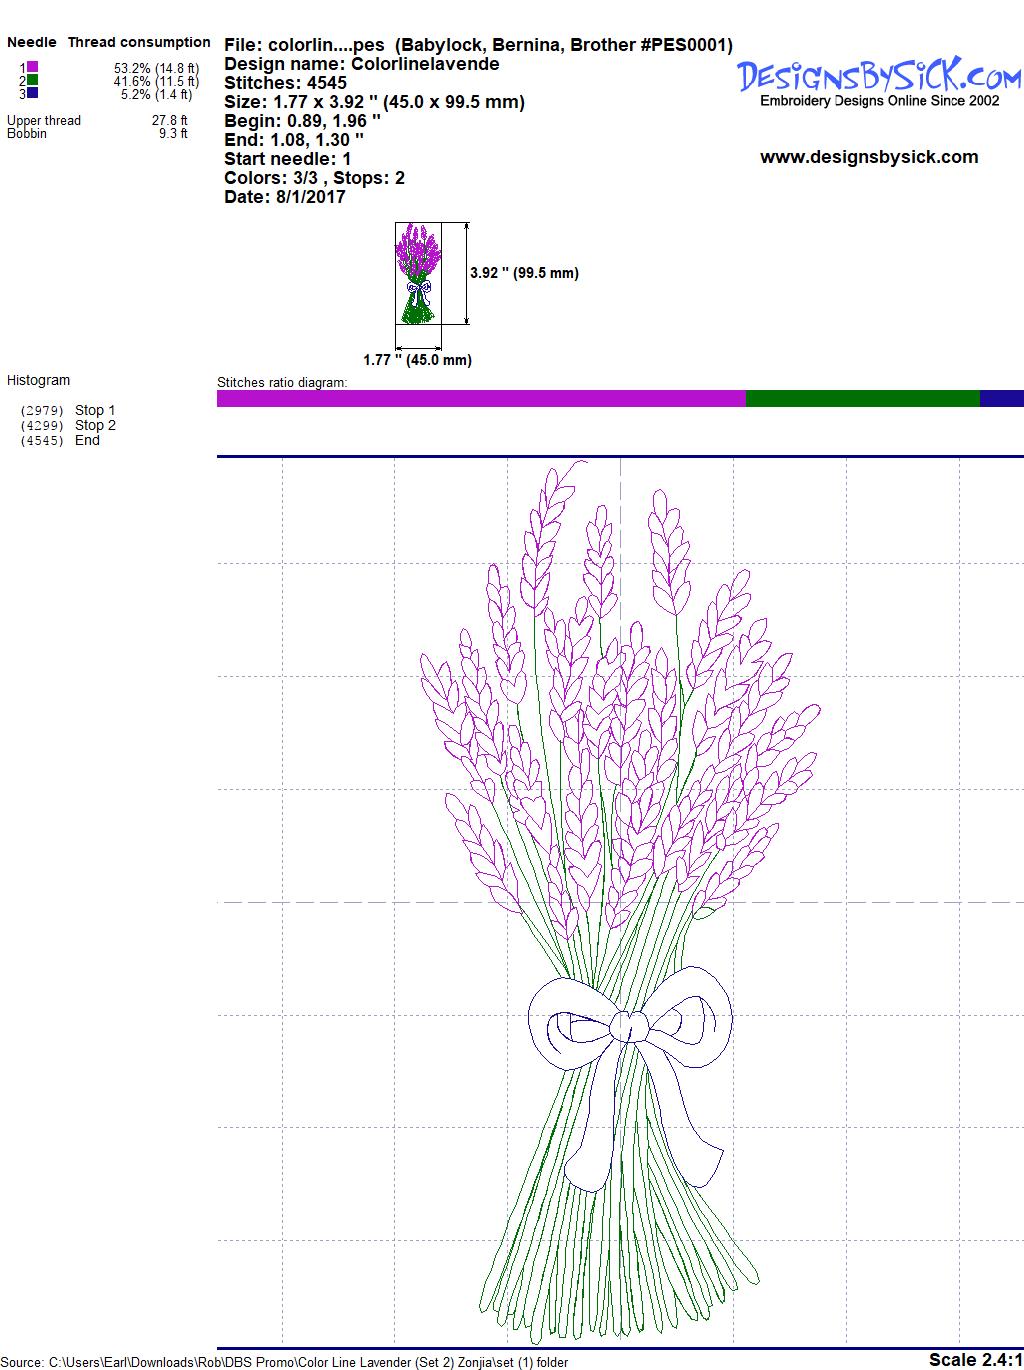This screenshot has height=1370, width=1024.
Task: Select the blue segment of stitches ratio bar
Action: click(1001, 399)
